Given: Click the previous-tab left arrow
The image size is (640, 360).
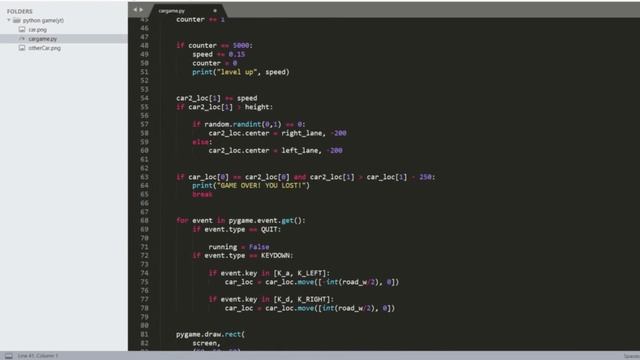Looking at the screenshot, I should (x=135, y=10).
